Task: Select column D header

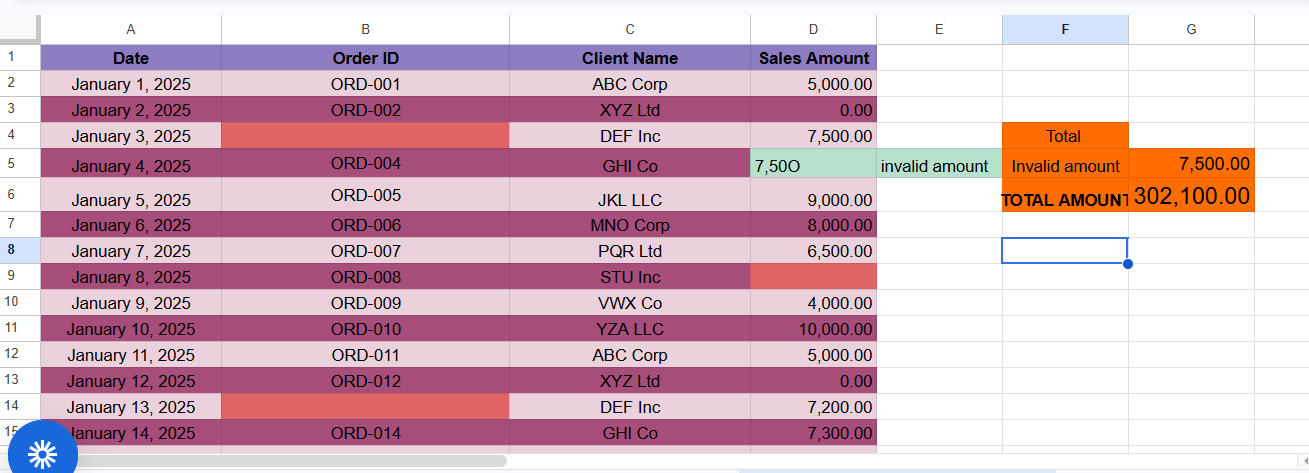Action: (813, 30)
